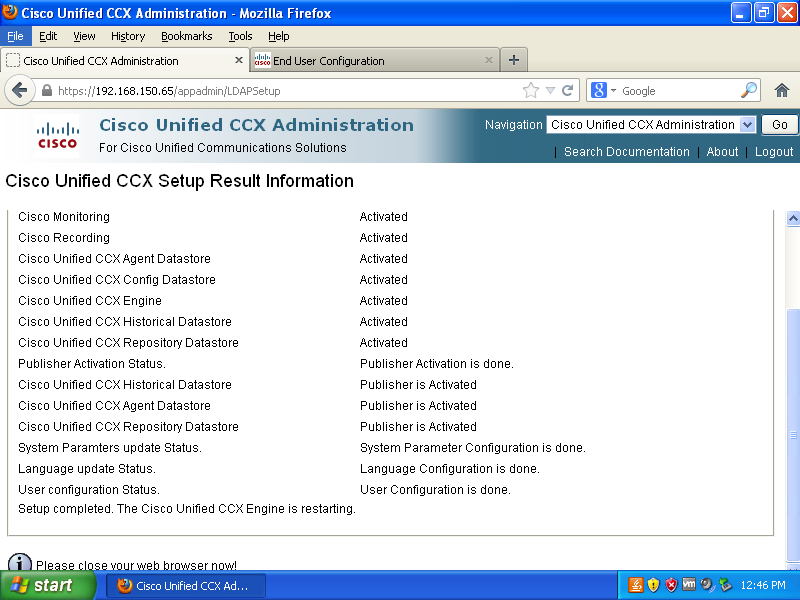Bookmark this page with the star icon
Viewport: 800px width, 600px height.
(531, 91)
